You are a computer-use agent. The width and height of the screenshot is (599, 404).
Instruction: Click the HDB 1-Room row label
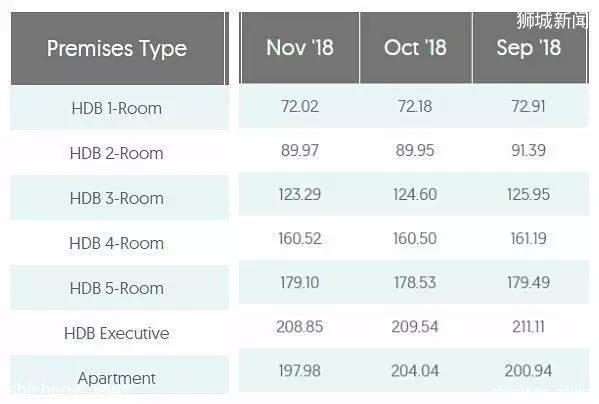(117, 108)
